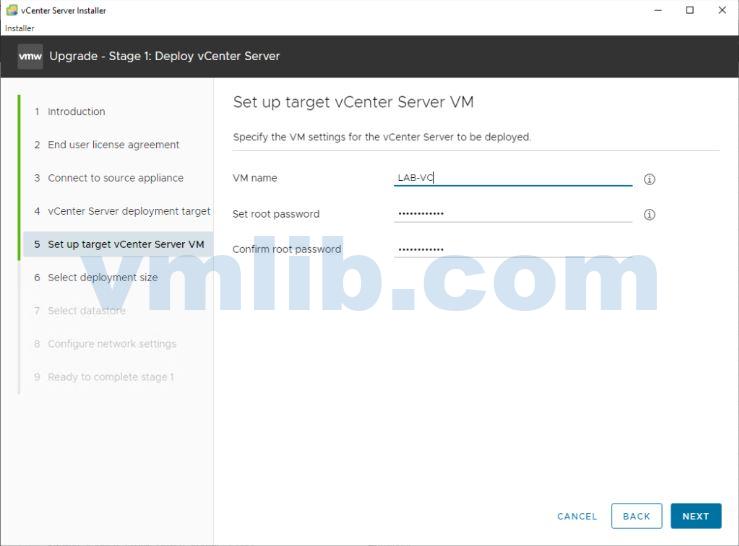Click the 'Confirm root password' label
This screenshot has width=739, height=546.
[x=287, y=249]
